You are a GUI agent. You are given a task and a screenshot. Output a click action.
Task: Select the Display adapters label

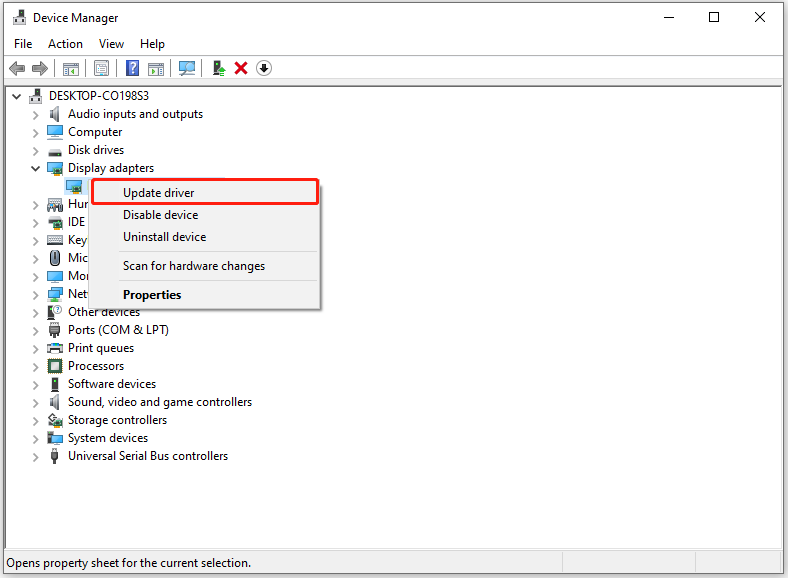(x=111, y=168)
